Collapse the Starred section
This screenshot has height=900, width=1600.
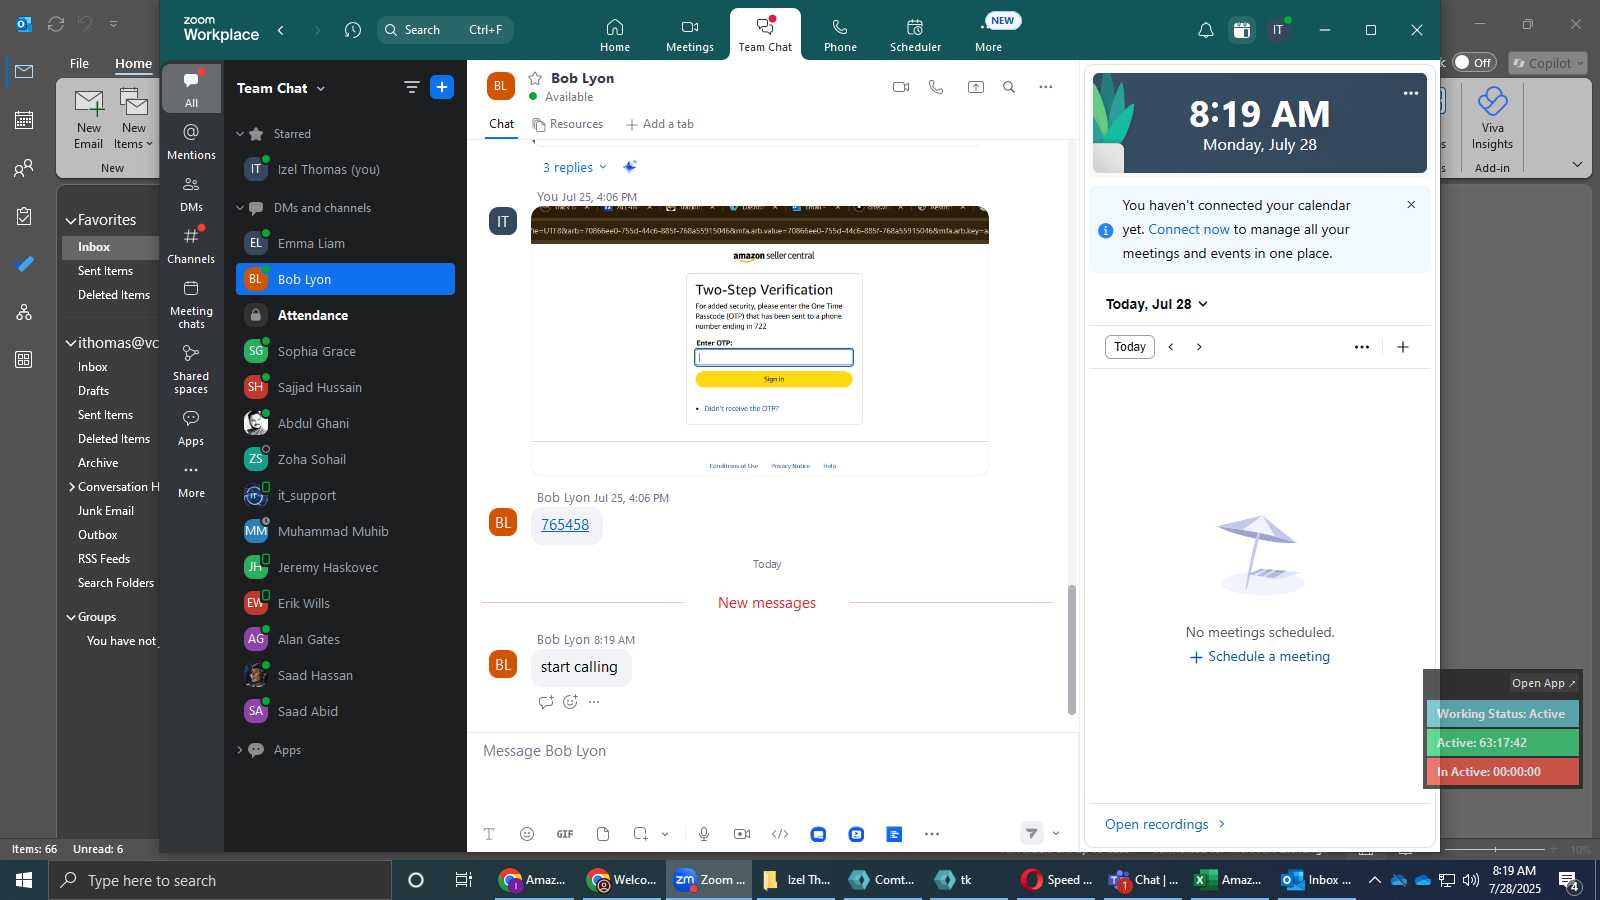coord(240,134)
